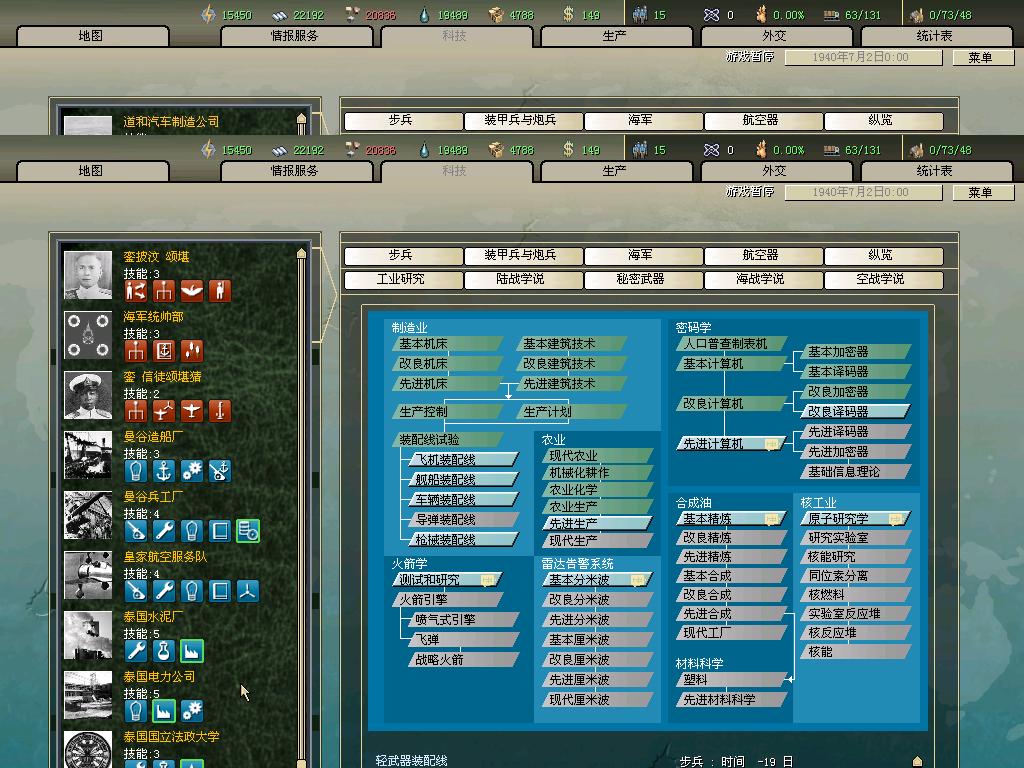Click the 生产控制 technology entry

(x=447, y=412)
